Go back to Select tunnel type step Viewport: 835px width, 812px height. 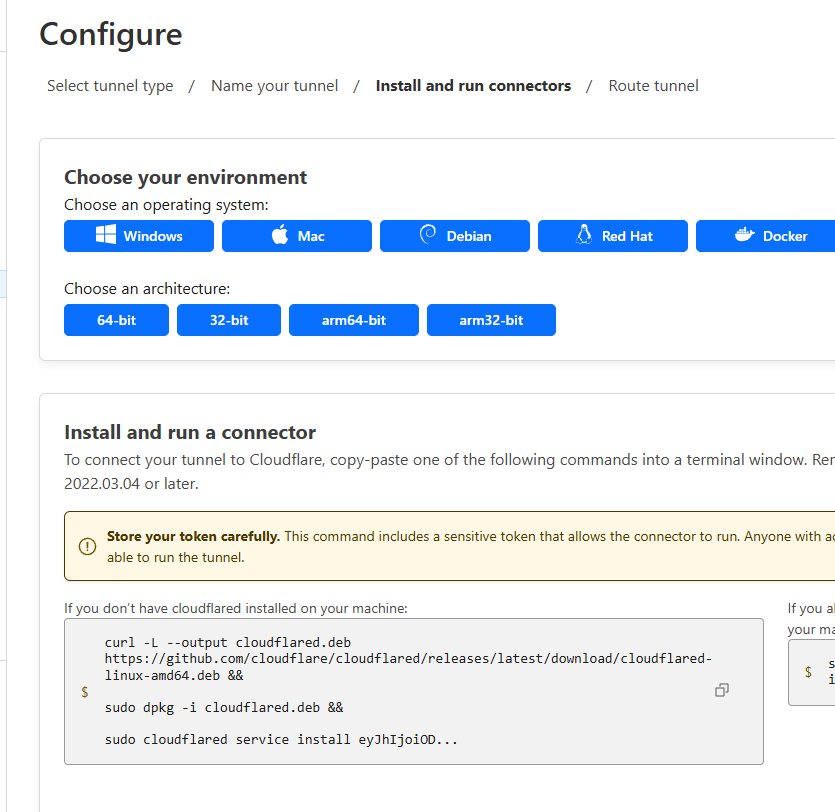(110, 86)
